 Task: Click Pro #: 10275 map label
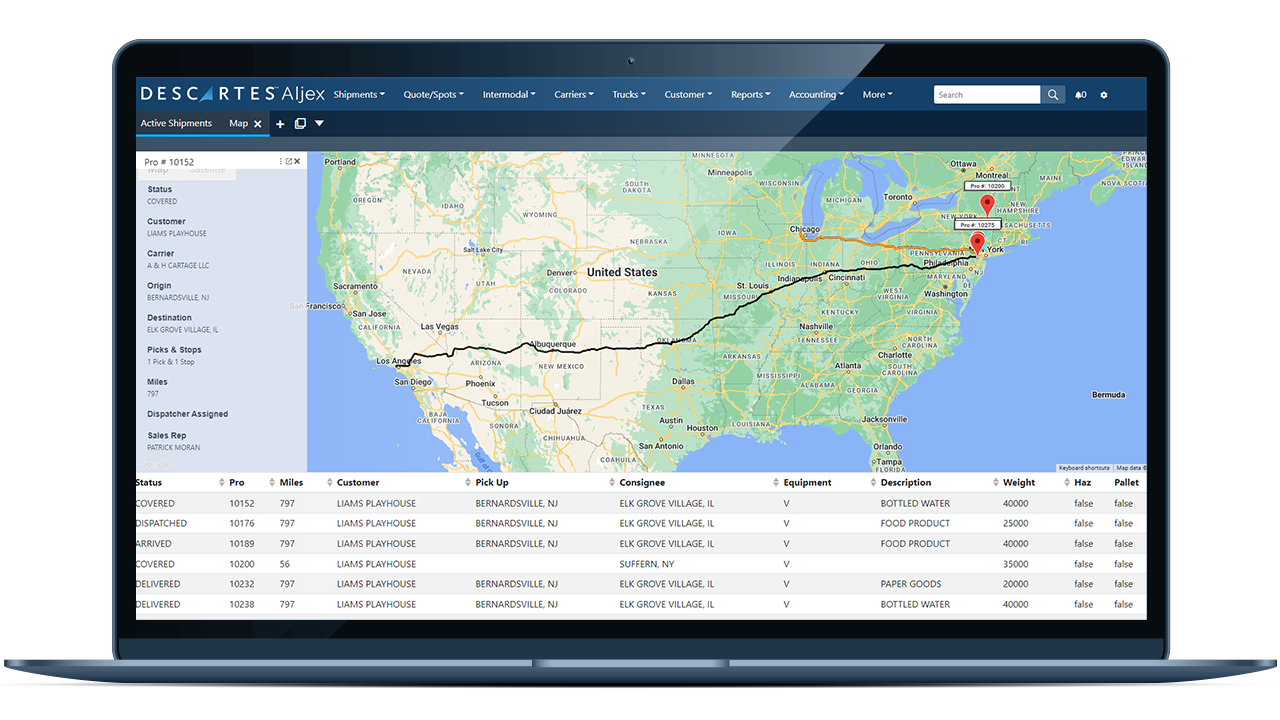978,225
